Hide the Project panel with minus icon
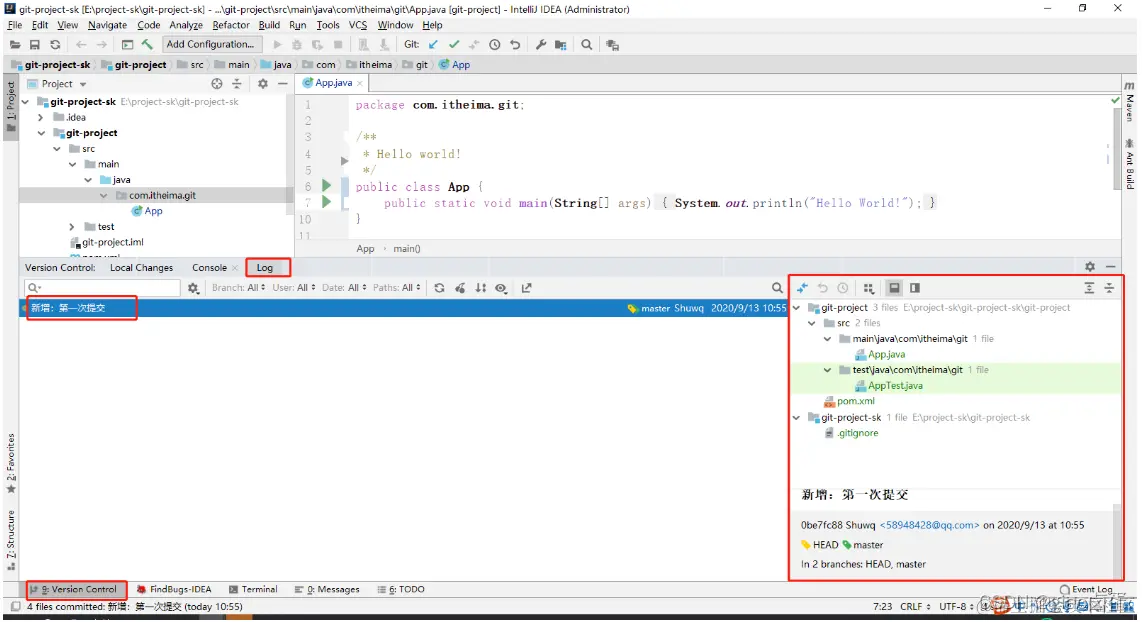This screenshot has height=622, width=1142. tap(283, 84)
